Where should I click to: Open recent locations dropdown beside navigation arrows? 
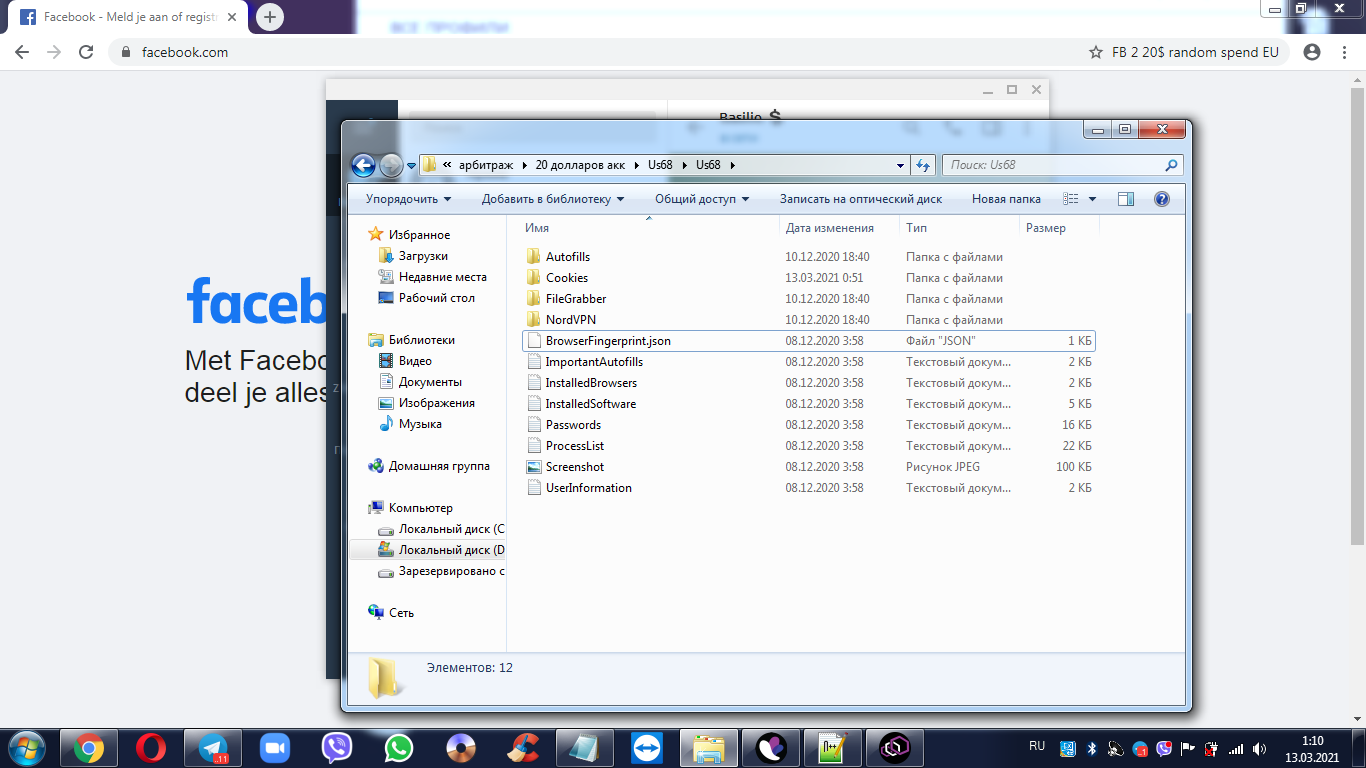point(411,166)
